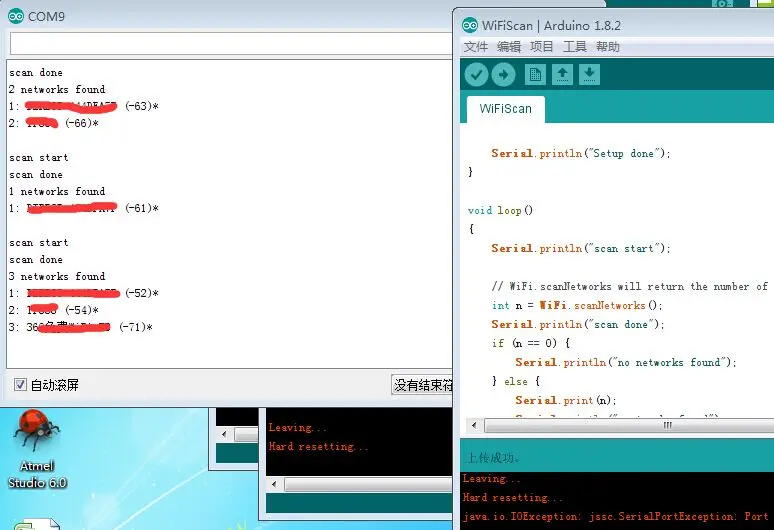Click left scroll arrow in middle console window
Image resolution: width=774 pixels, height=530 pixels.
click(274, 485)
